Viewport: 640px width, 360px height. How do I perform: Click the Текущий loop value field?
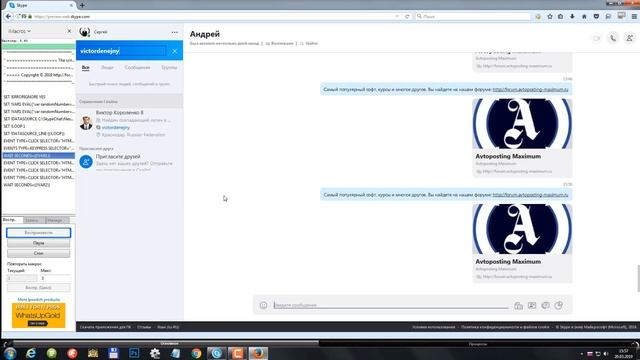tap(22, 278)
